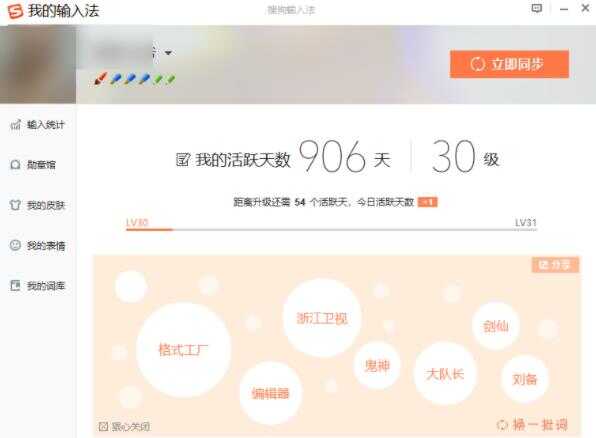This screenshot has height=438, width=596.
Task: Click 换一批词 to refresh words
Action: click(533, 424)
